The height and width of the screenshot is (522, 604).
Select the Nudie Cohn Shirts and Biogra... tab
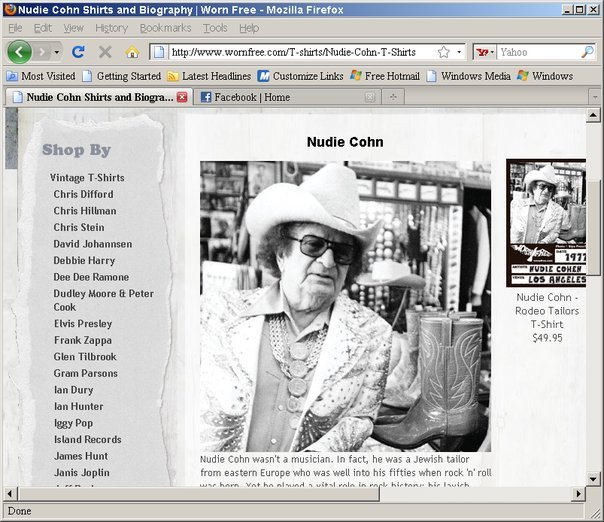99,97
